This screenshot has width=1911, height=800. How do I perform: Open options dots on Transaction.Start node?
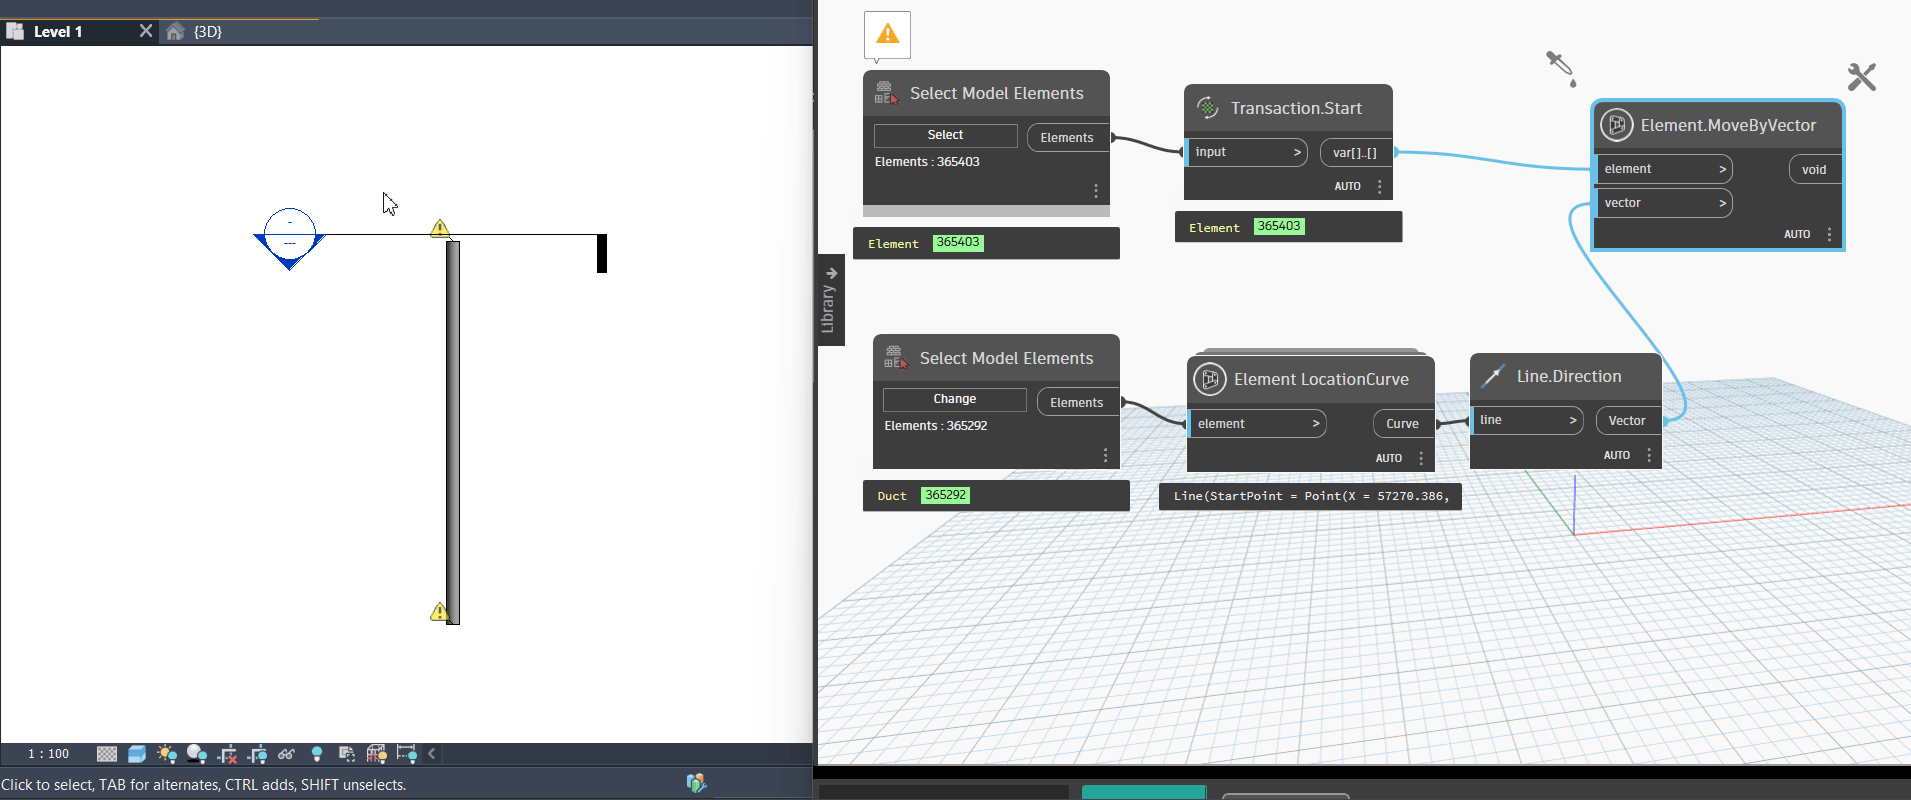tap(1380, 187)
